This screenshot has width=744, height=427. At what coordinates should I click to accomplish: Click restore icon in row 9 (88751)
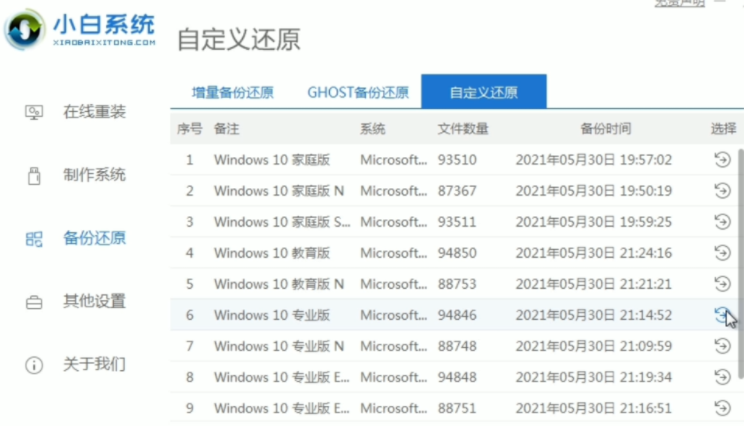722,408
